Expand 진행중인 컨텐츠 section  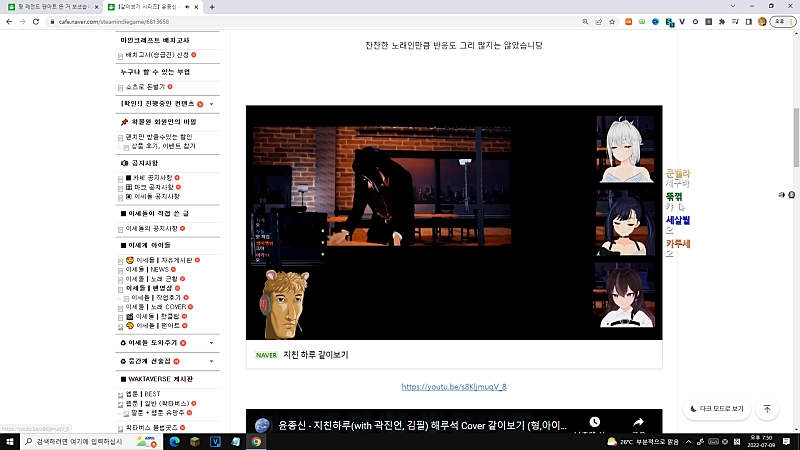(x=212, y=104)
